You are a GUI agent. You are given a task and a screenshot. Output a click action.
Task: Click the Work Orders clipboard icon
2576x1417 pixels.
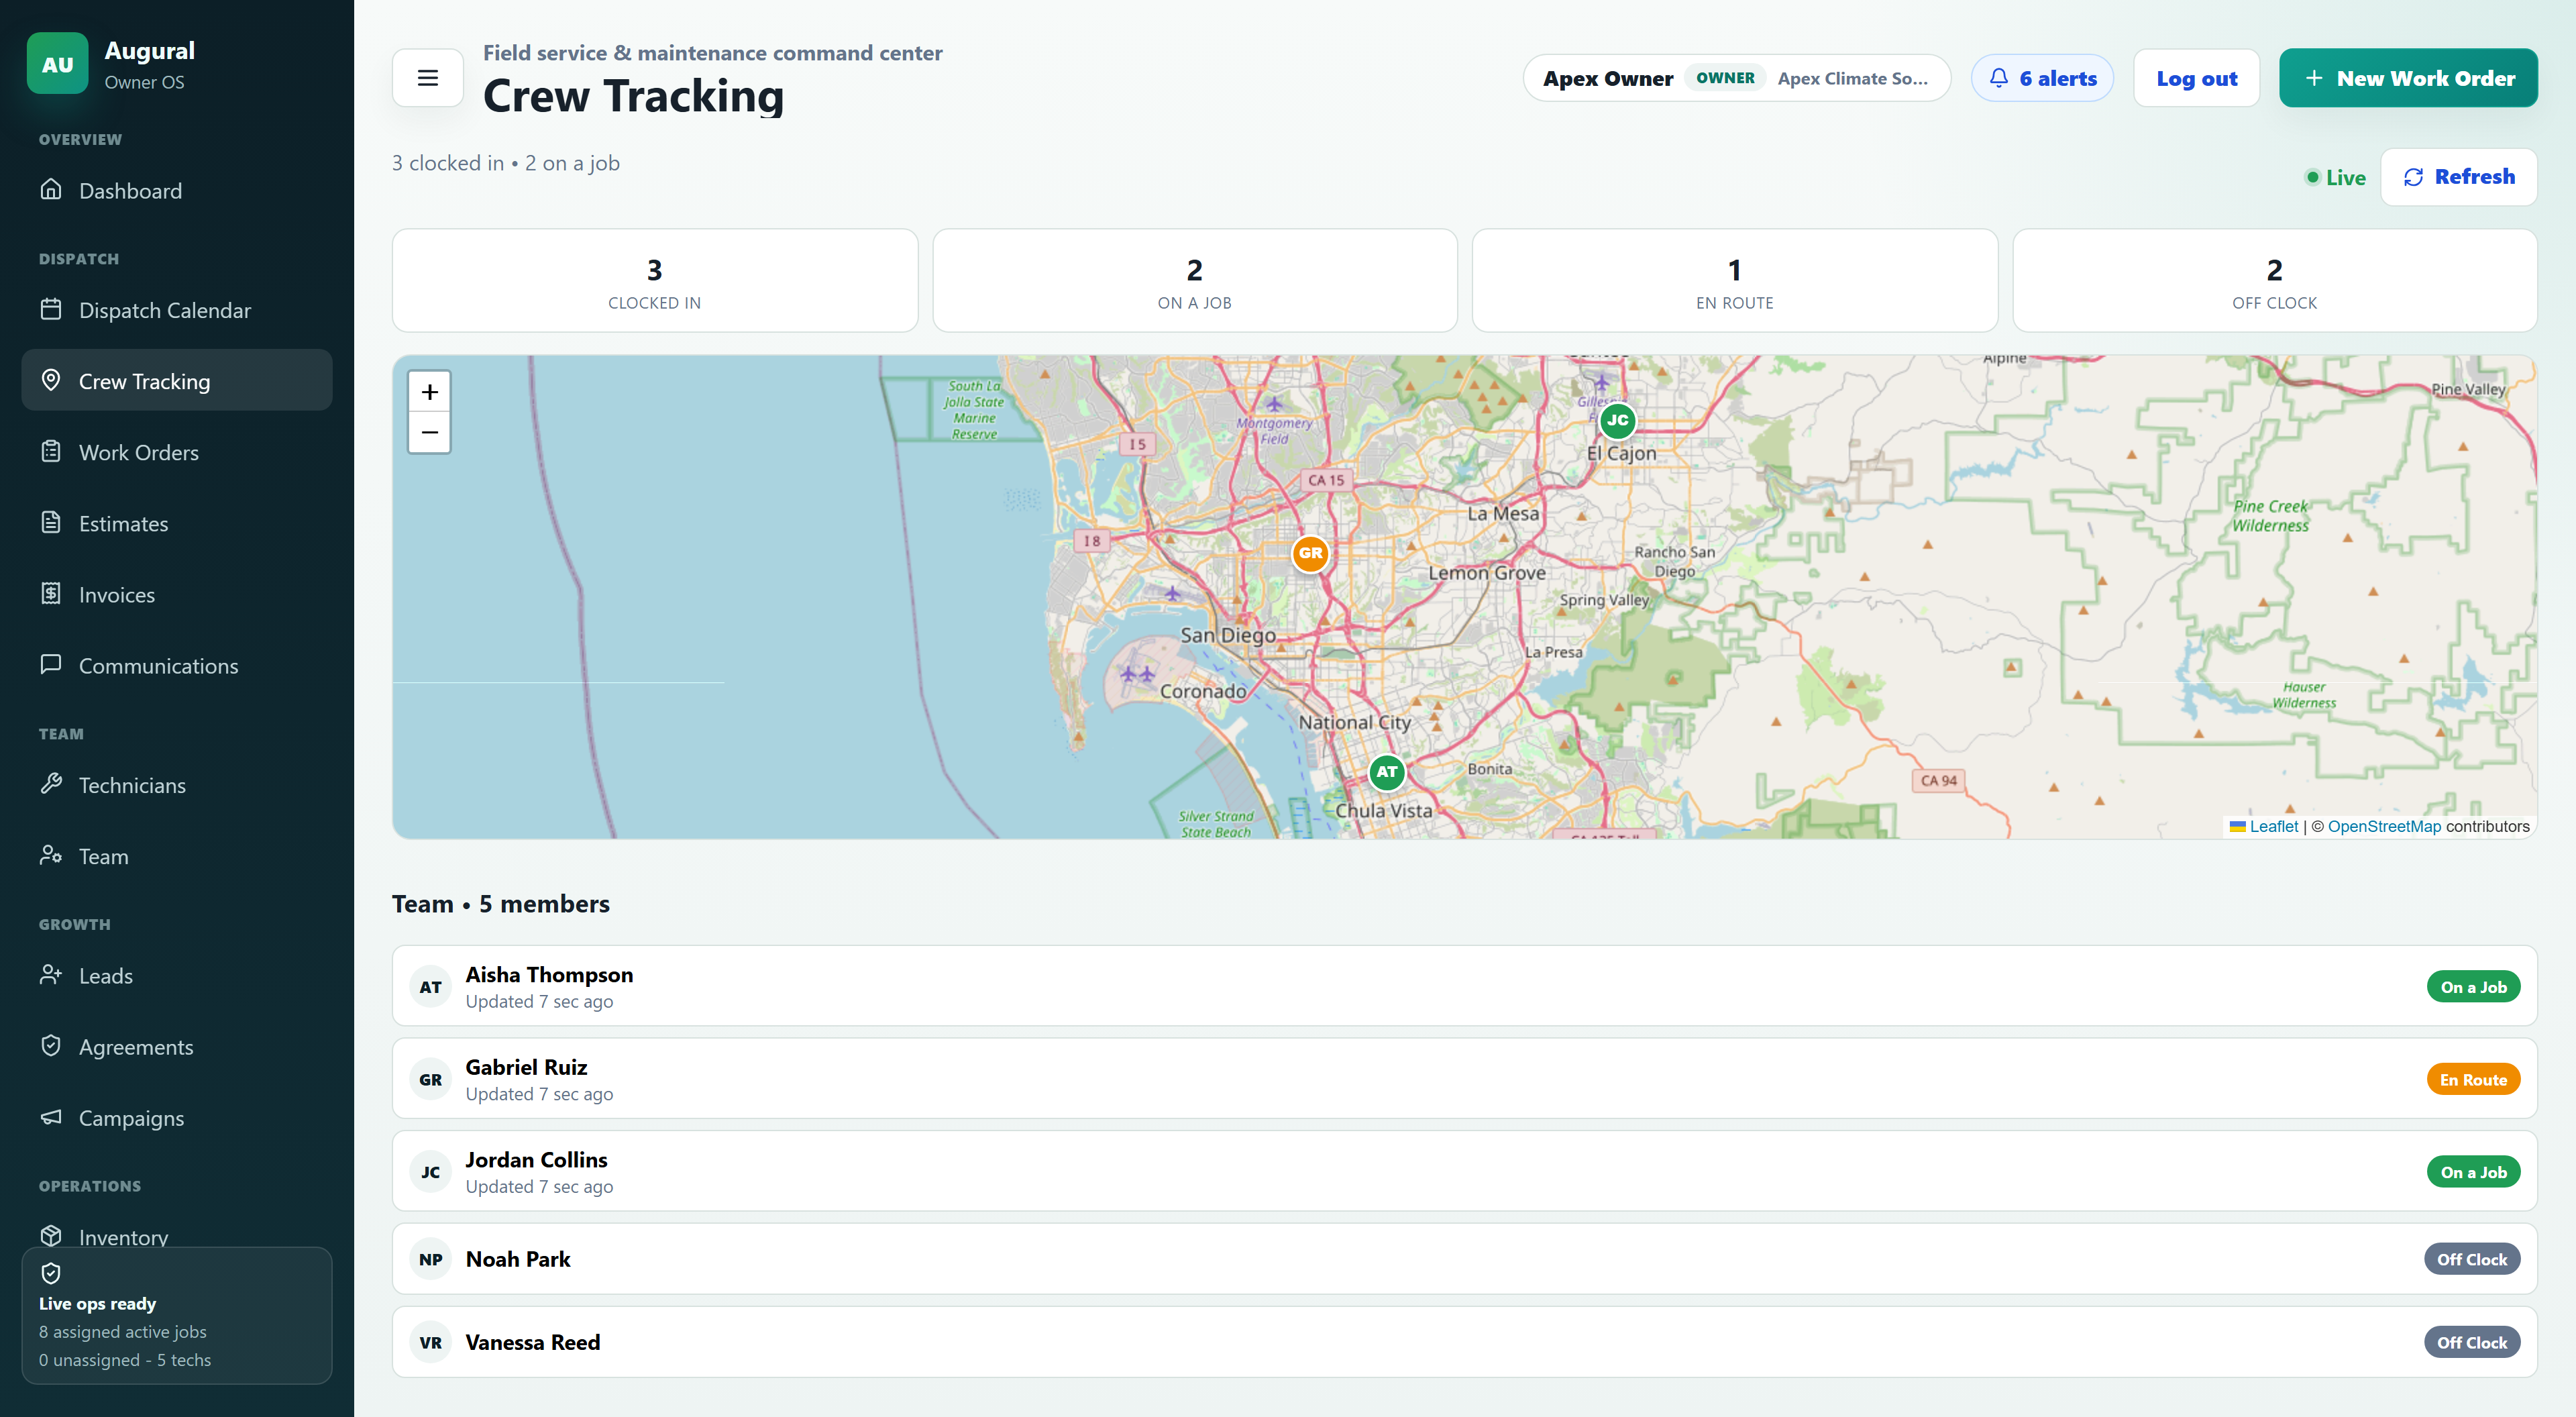coord(51,452)
